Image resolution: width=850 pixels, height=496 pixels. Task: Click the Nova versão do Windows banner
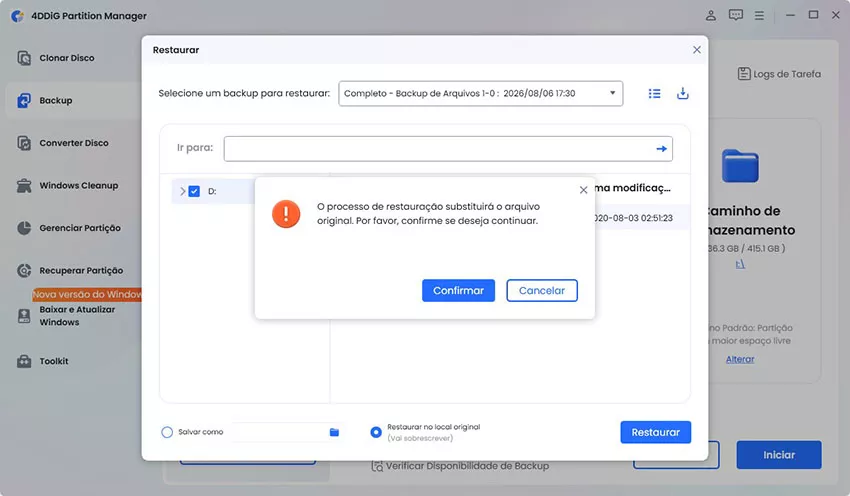pyautogui.click(x=87, y=294)
